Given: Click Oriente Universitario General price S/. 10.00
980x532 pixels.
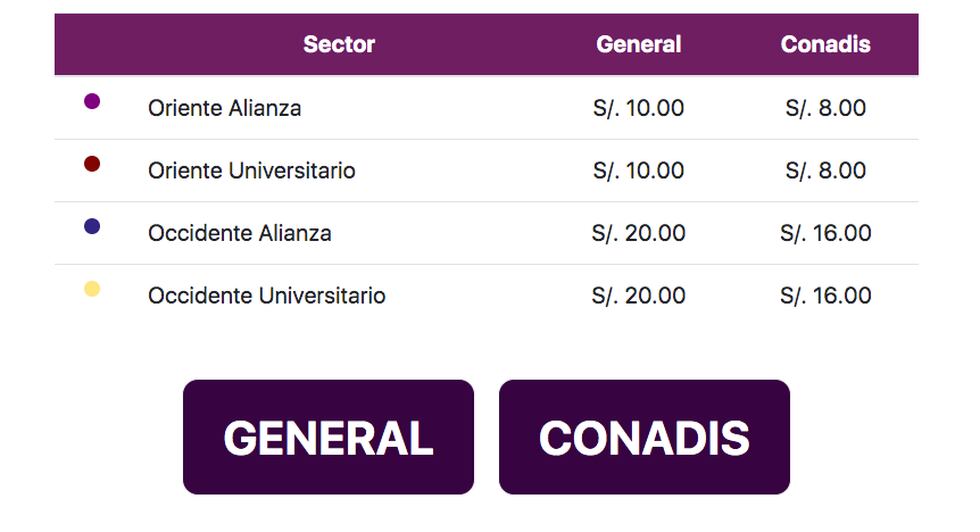Looking at the screenshot, I should coord(638,171).
